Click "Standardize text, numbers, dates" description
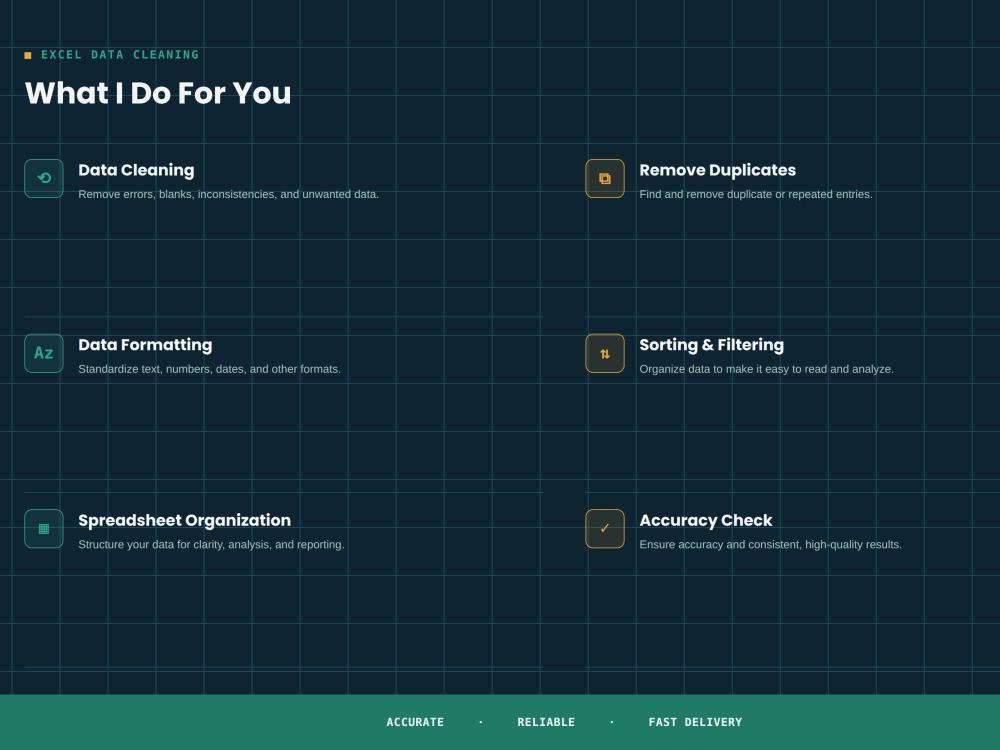 pos(209,369)
